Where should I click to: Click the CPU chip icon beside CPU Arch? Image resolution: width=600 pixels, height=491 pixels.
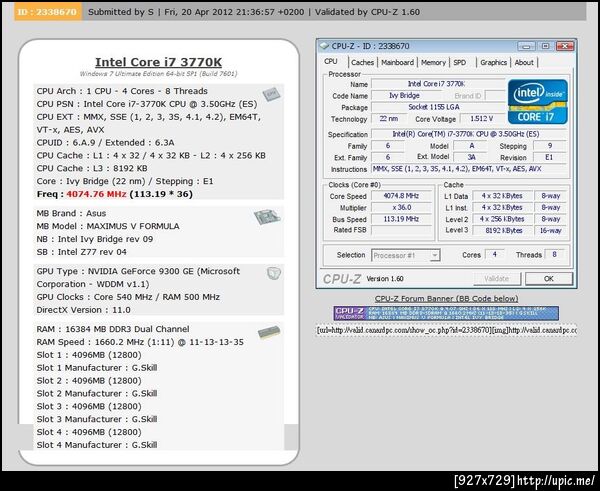(x=271, y=94)
